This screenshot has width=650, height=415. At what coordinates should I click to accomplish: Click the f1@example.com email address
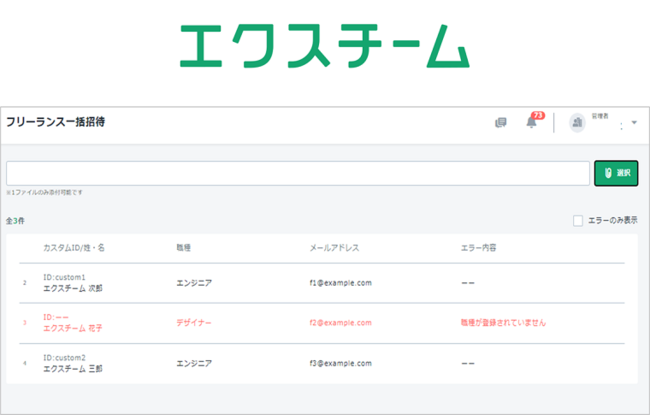[341, 283]
